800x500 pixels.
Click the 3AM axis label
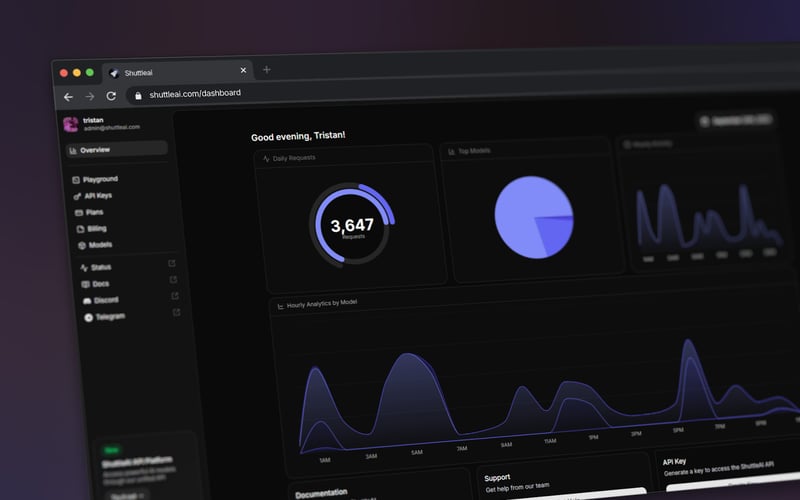[371, 456]
